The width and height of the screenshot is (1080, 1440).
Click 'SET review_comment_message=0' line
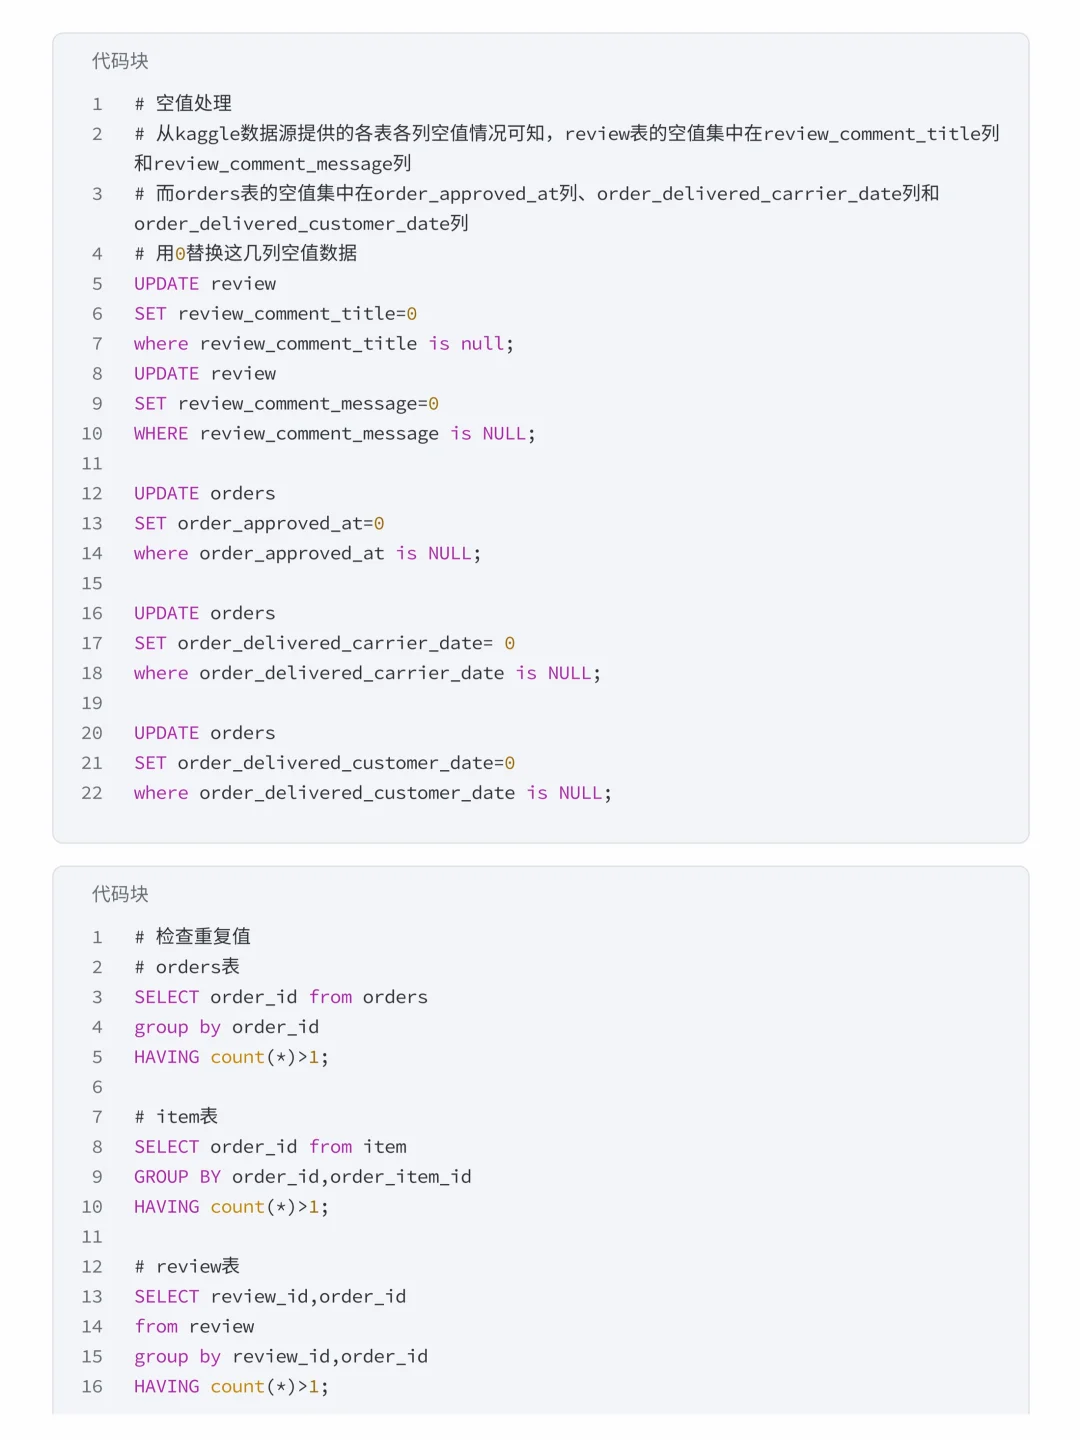[286, 403]
